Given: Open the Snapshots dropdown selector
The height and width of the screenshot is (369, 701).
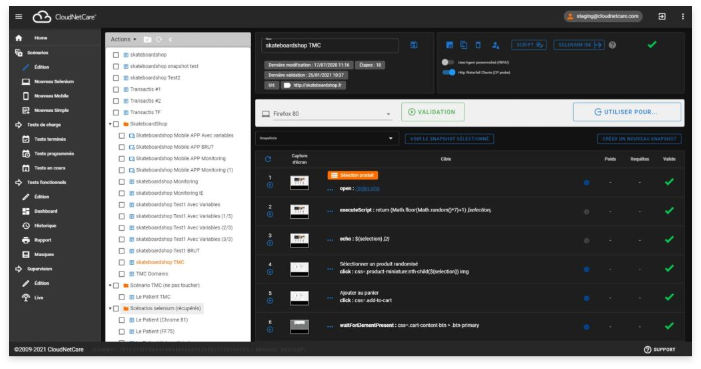Looking at the screenshot, I should (326, 138).
